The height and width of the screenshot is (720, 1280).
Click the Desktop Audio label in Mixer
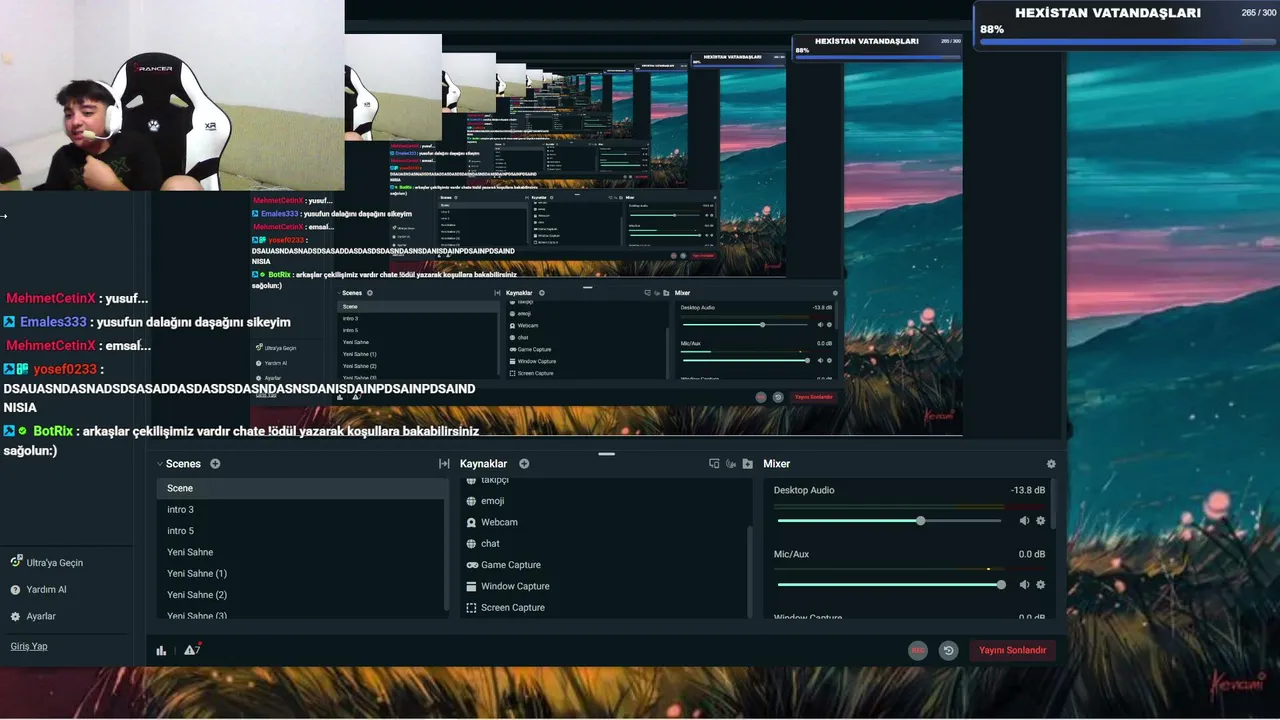[804, 490]
